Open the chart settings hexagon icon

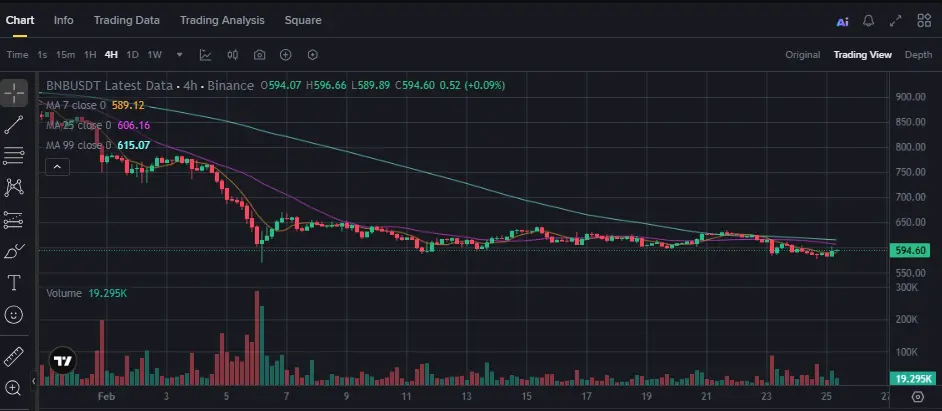point(312,55)
